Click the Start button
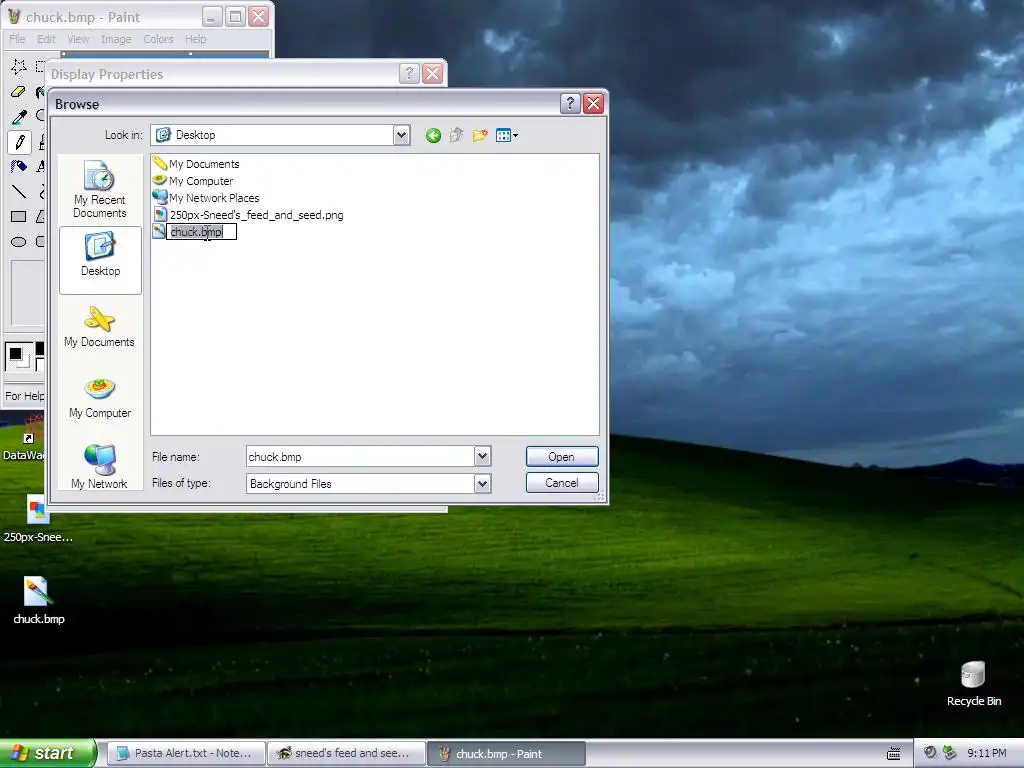 [47, 753]
